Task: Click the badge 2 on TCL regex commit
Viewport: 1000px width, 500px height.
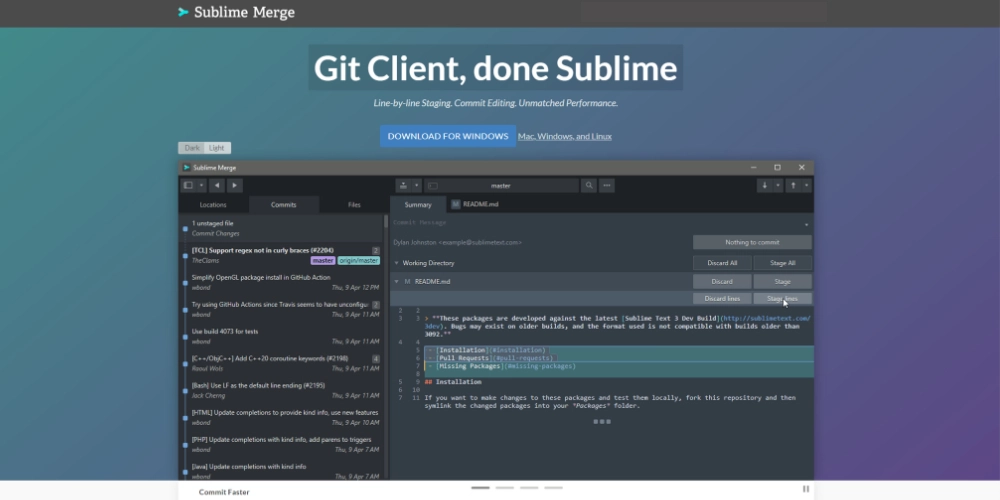Action: [376, 251]
